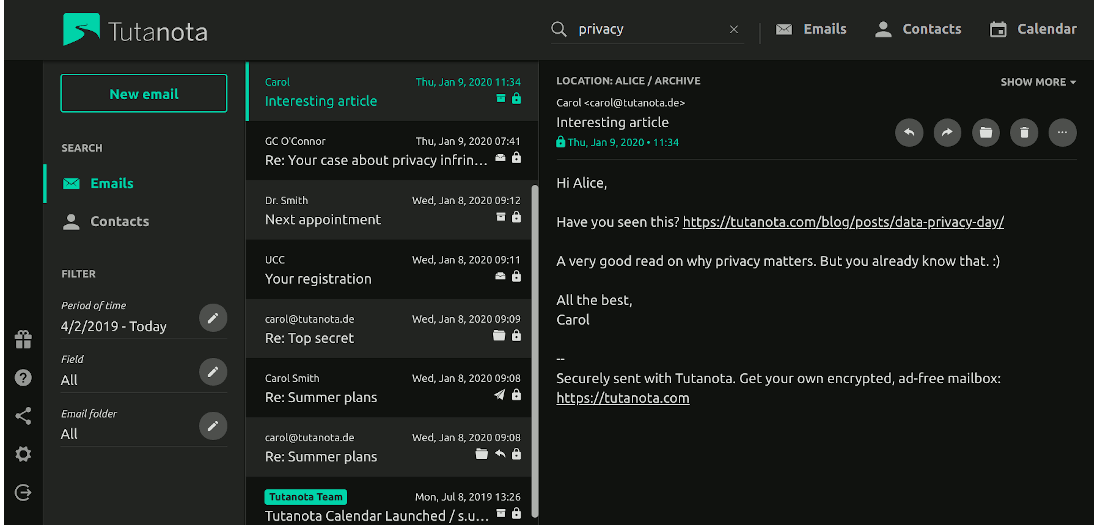Reply to Carol's email with the reply icon
Image resolution: width=1100 pixels, height=531 pixels.
tap(909, 132)
